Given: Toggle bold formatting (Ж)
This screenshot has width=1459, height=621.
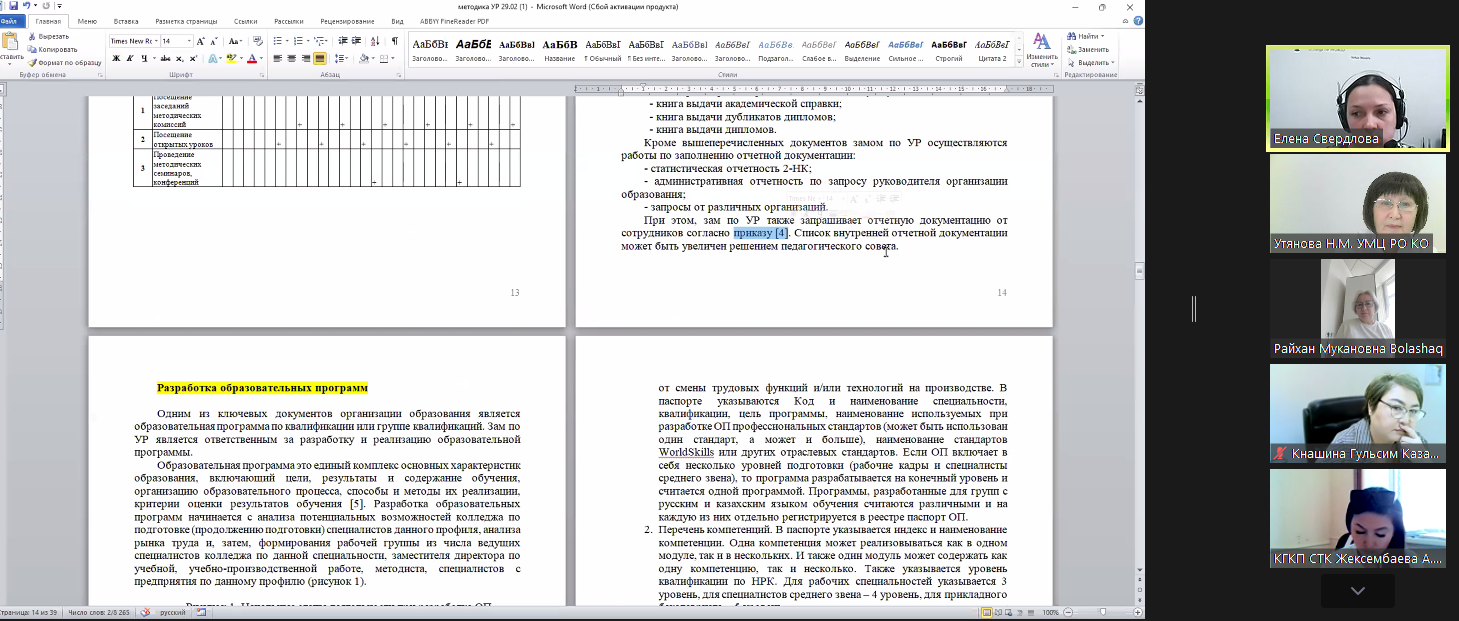Looking at the screenshot, I should [x=116, y=58].
